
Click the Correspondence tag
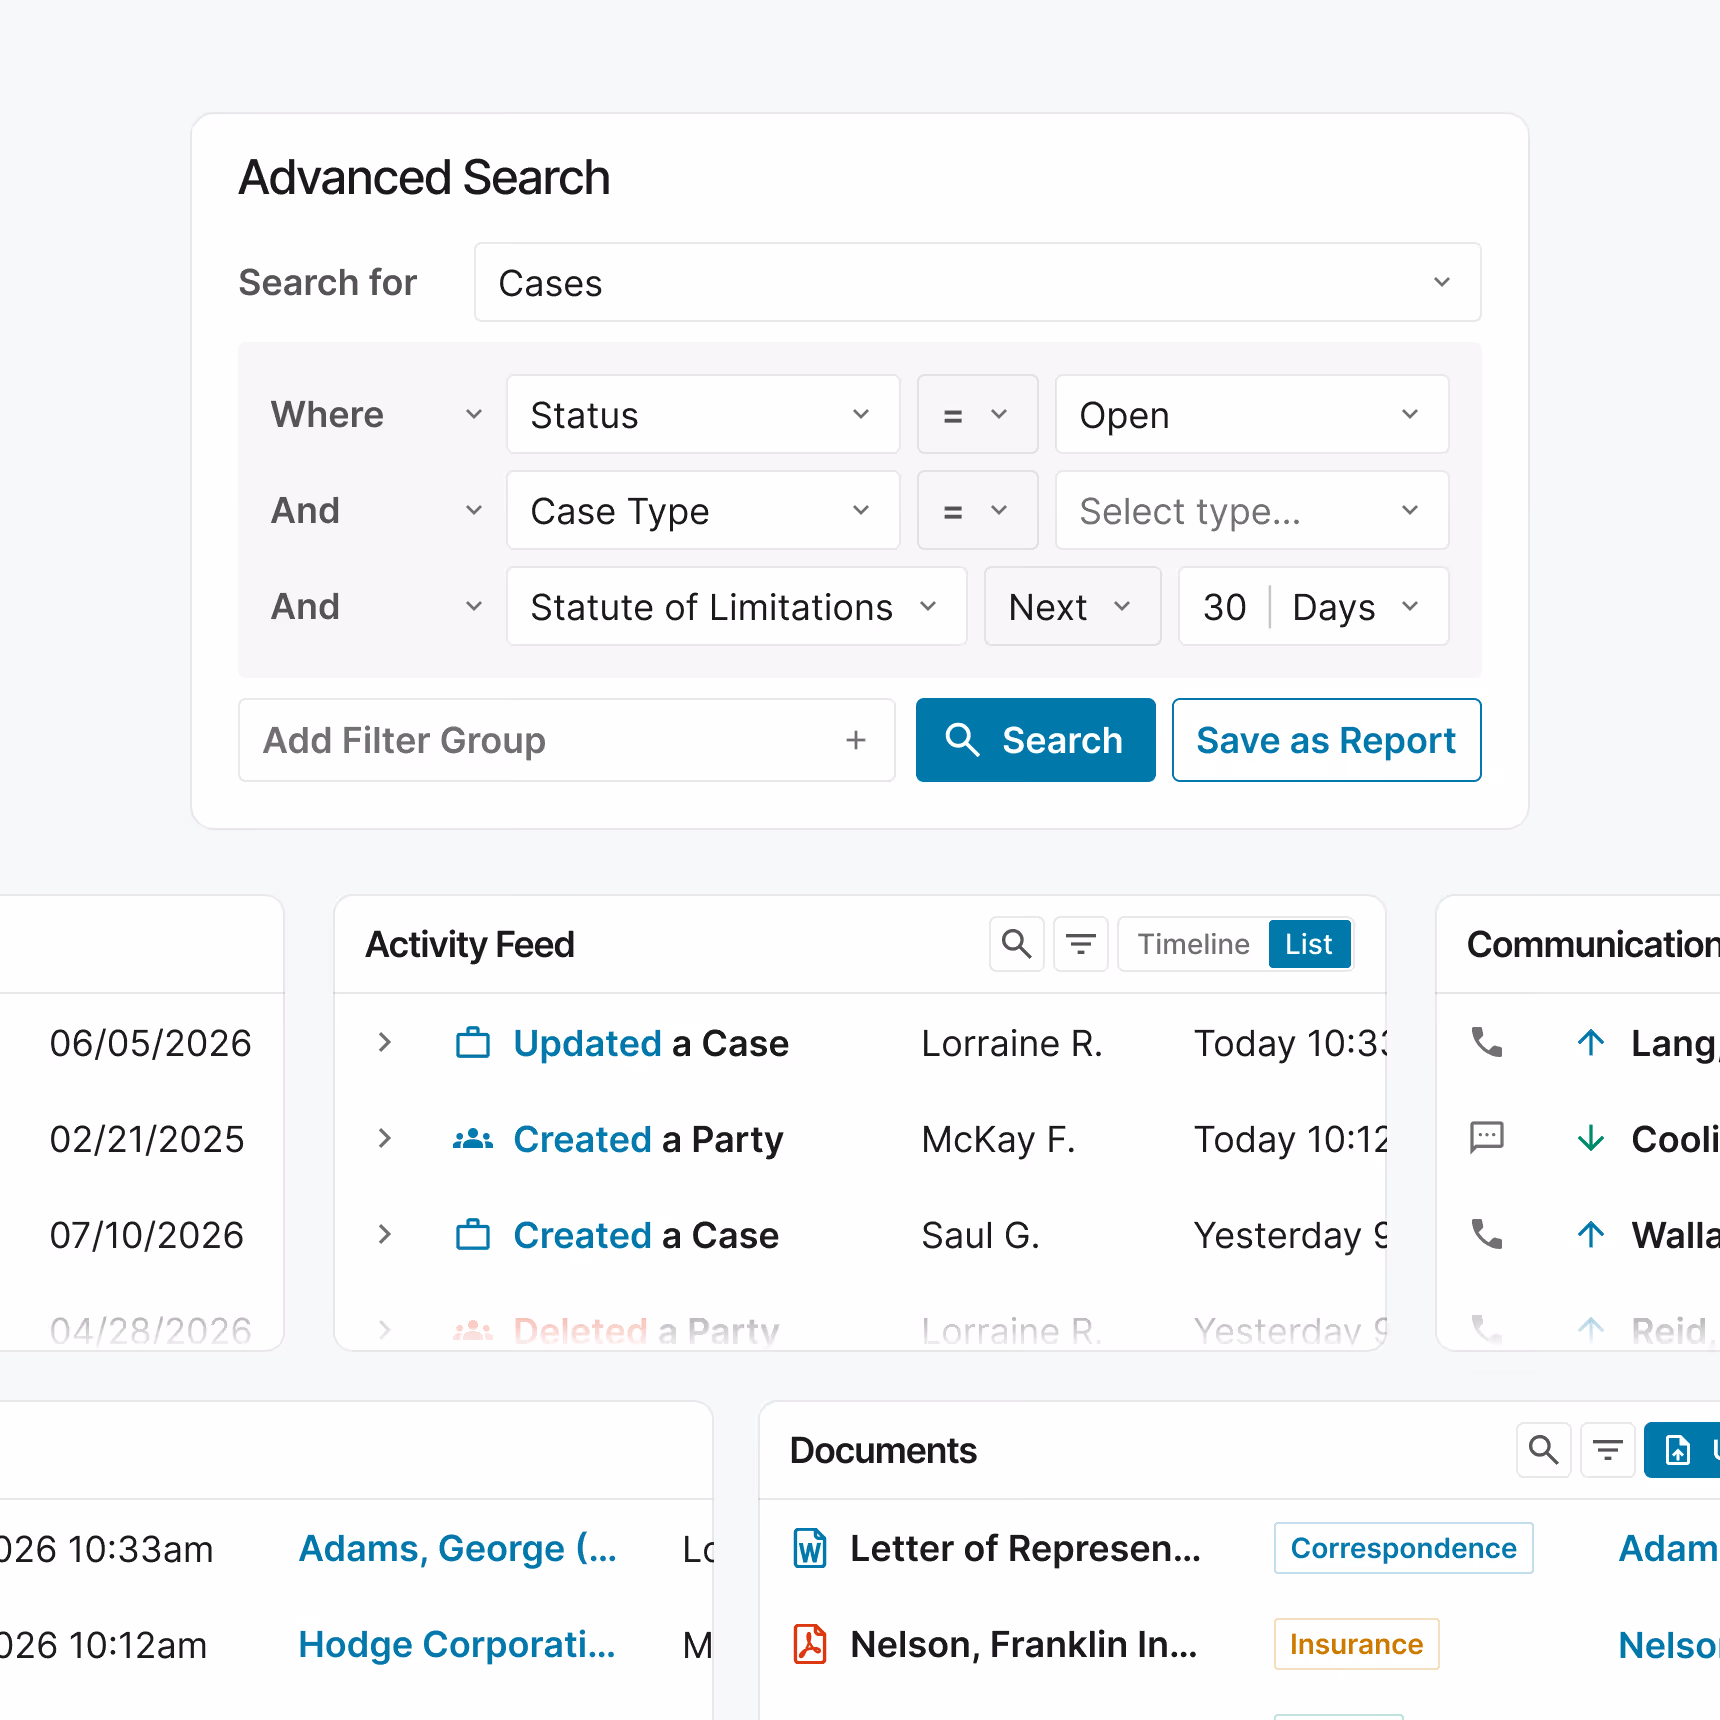pos(1403,1548)
